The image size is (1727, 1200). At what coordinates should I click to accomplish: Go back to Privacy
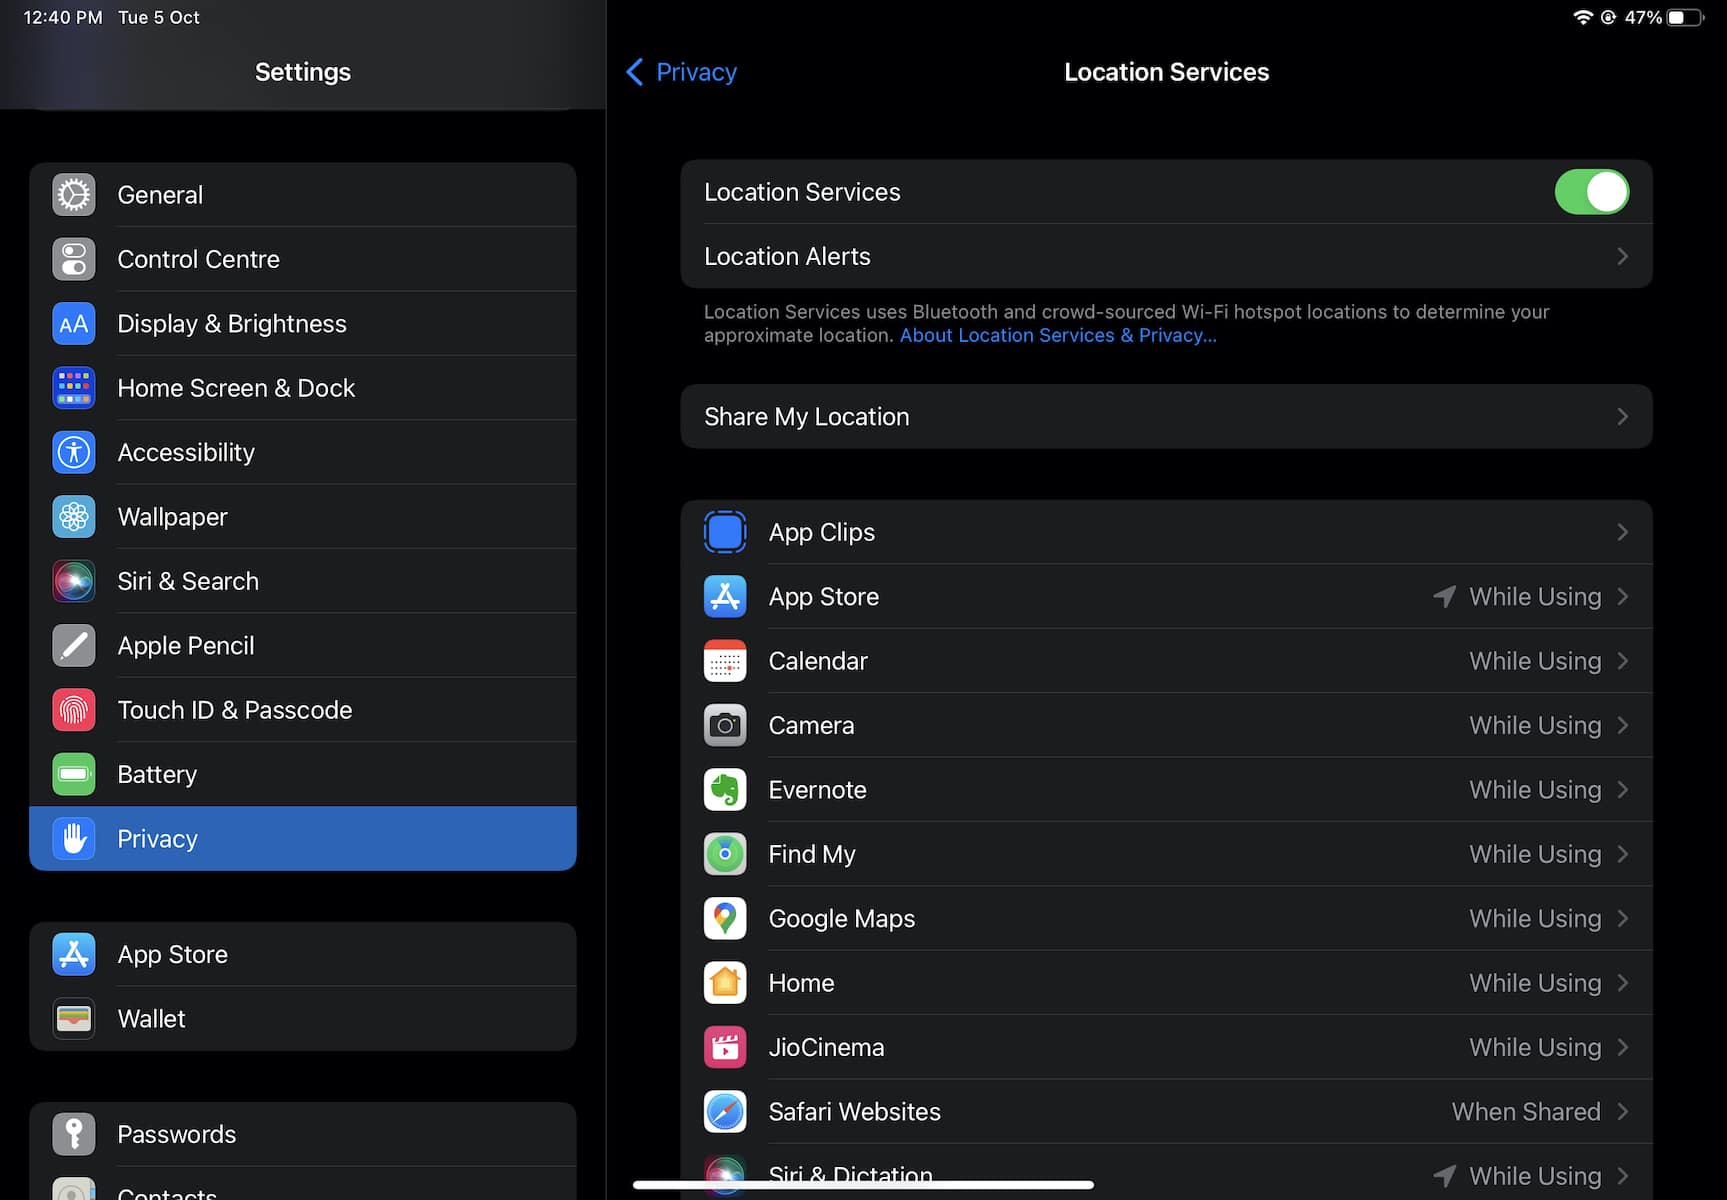pos(682,72)
